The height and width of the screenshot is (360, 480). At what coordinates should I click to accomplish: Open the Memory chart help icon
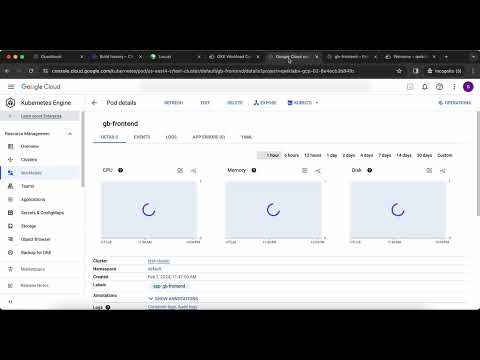[254, 170]
